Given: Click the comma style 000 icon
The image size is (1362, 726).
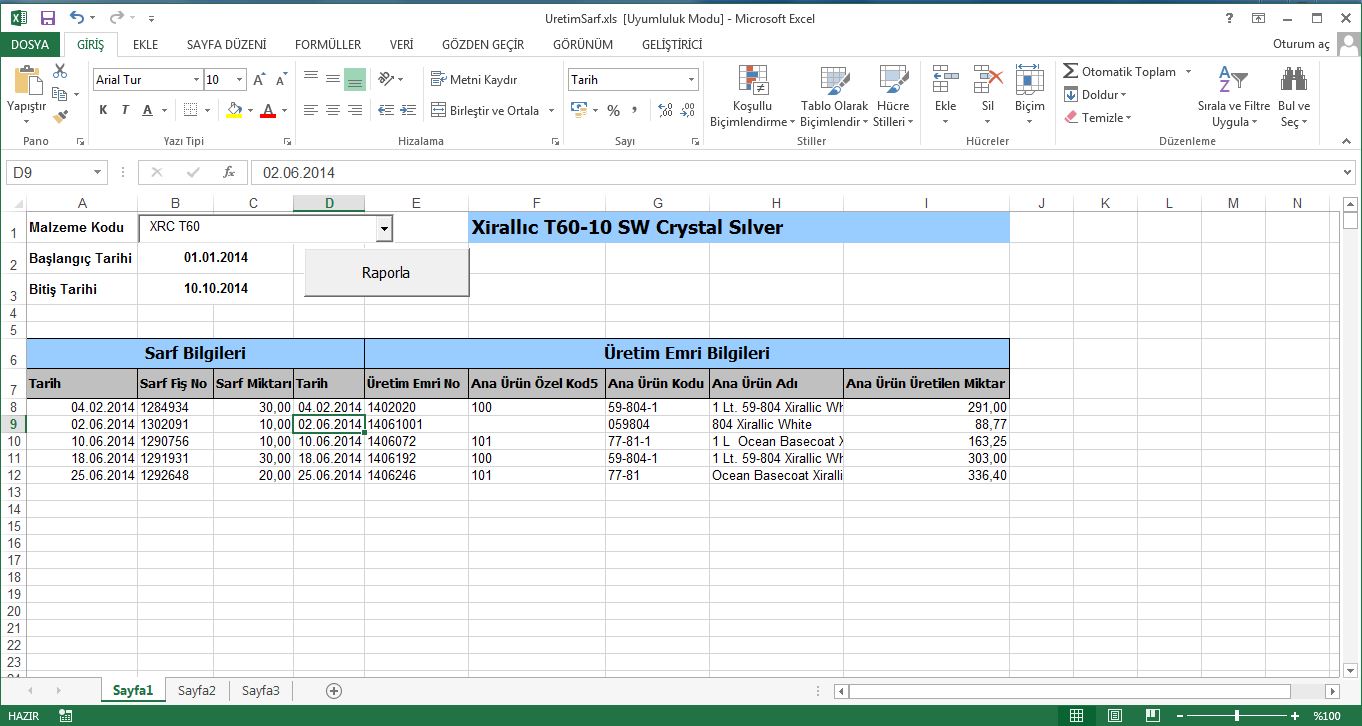Looking at the screenshot, I should point(636,111).
